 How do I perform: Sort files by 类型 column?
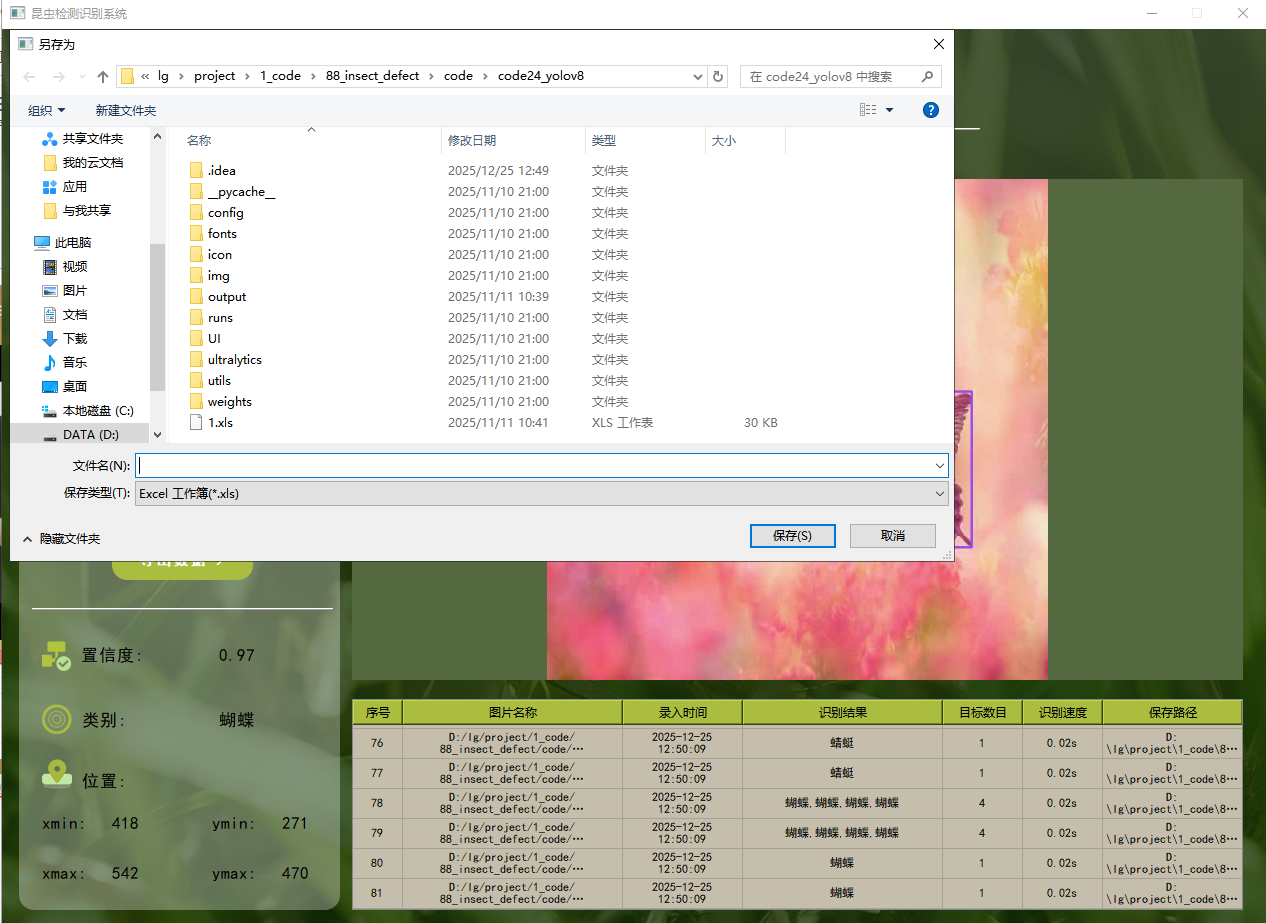[604, 141]
